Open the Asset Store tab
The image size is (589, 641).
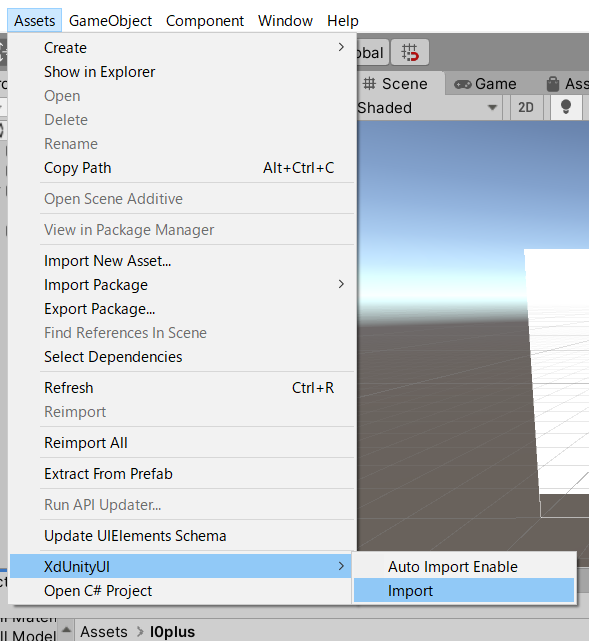567,84
